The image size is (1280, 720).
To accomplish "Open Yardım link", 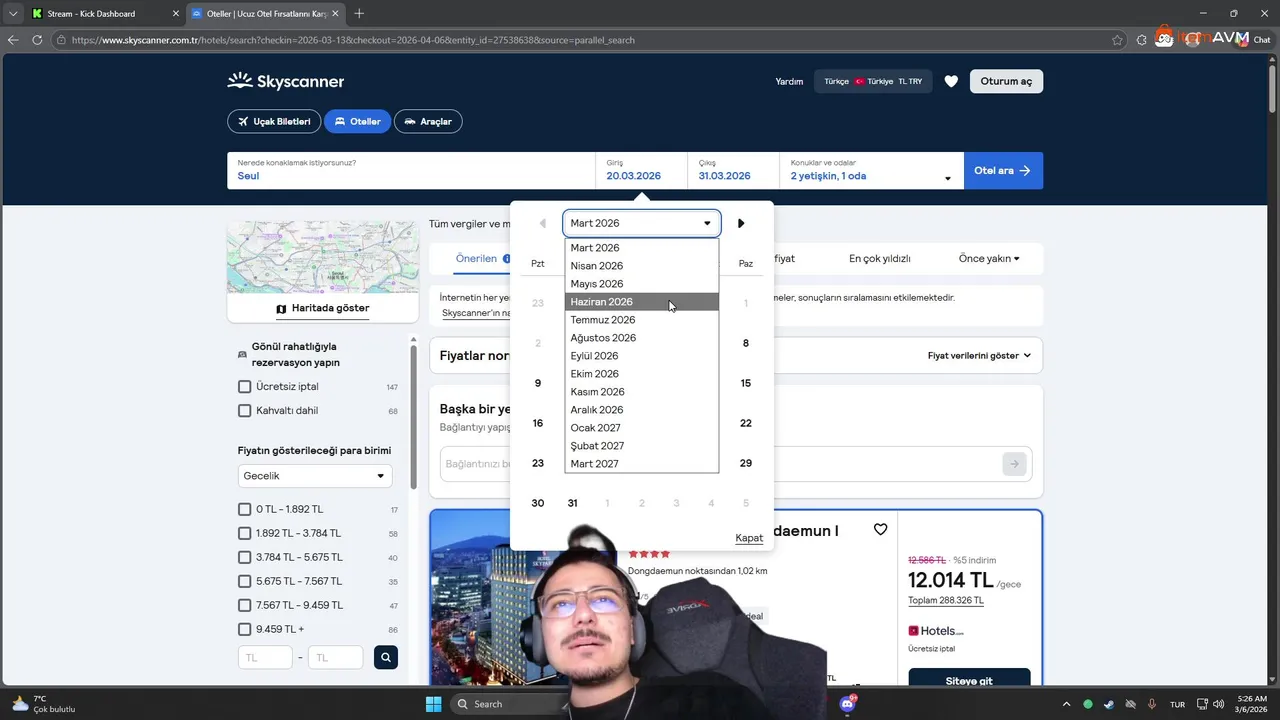I will pyautogui.click(x=789, y=81).
